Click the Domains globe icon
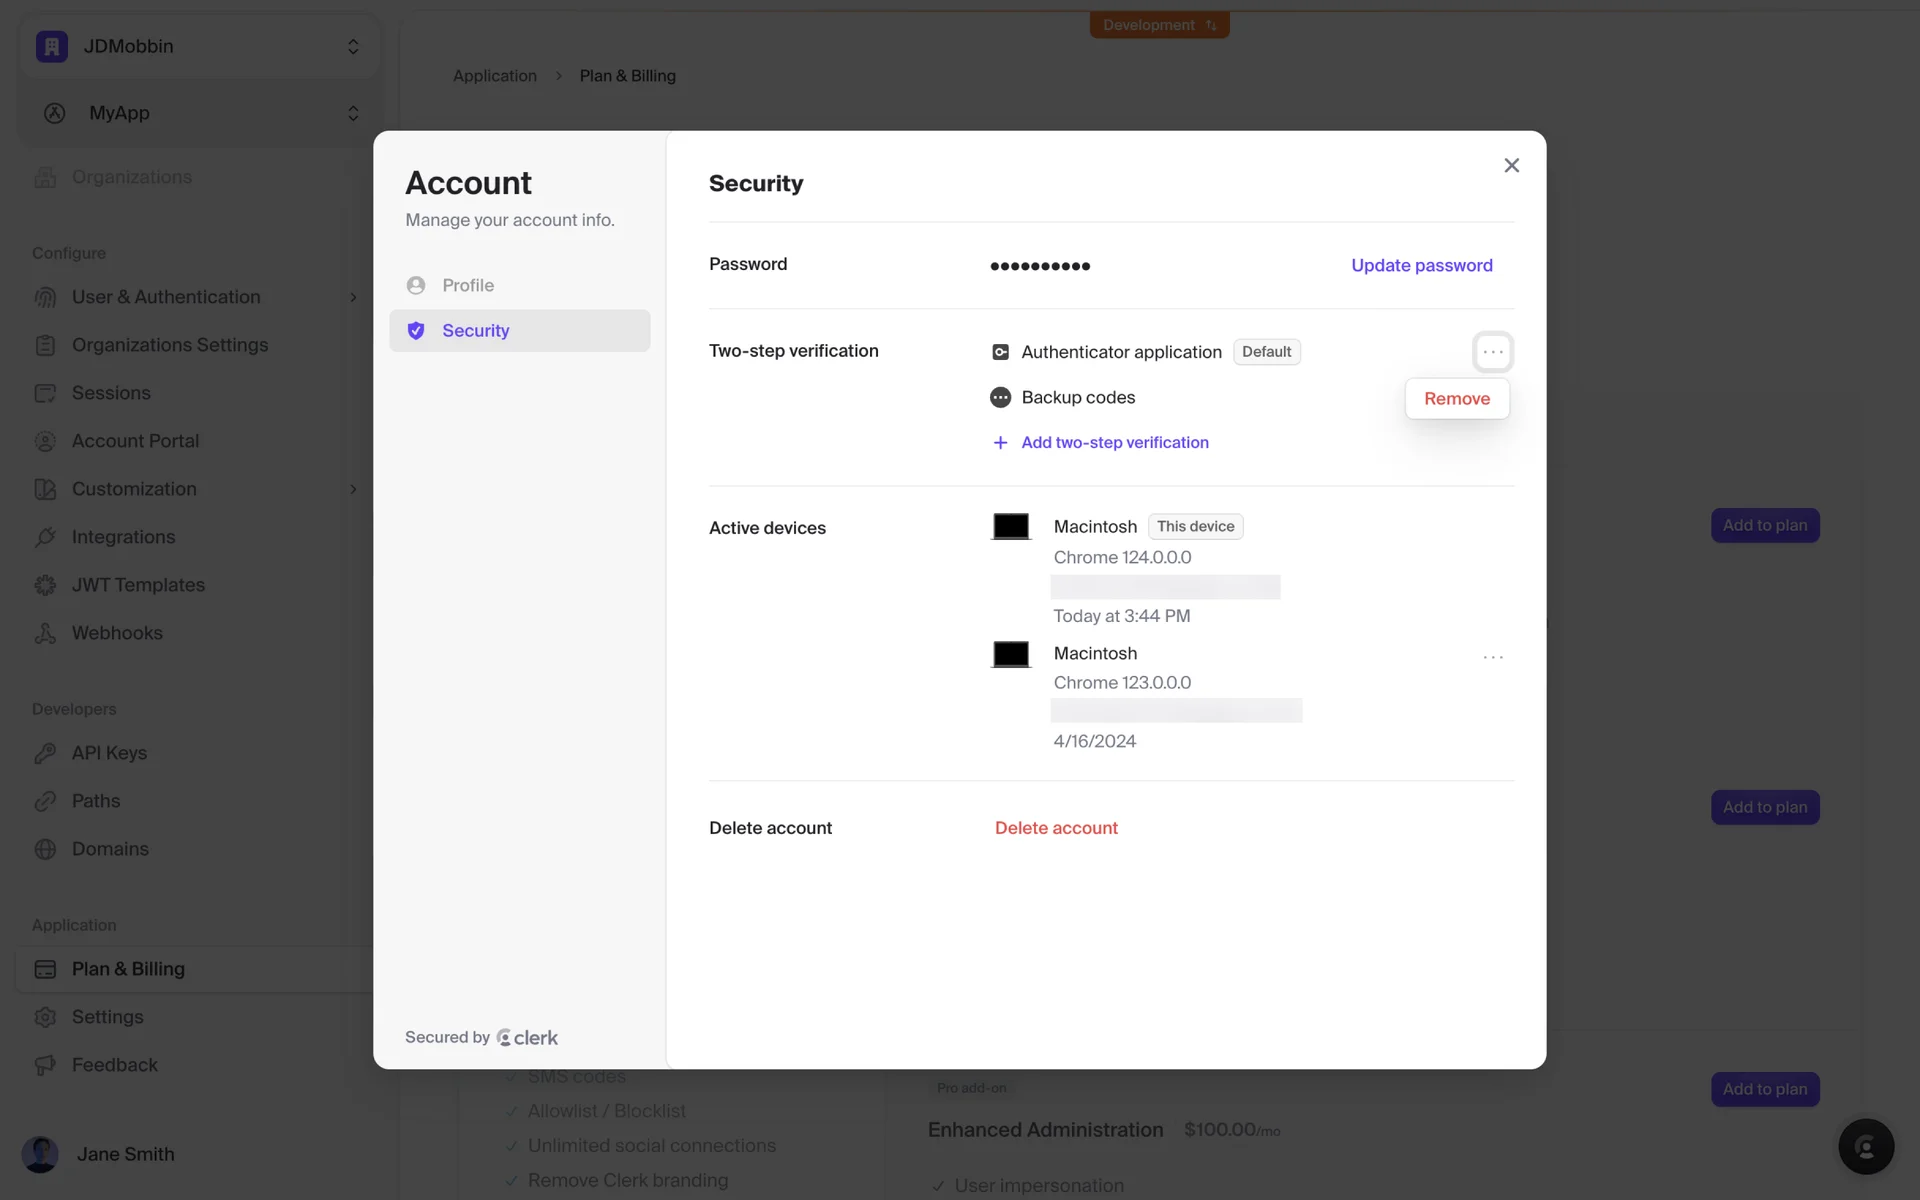This screenshot has width=1920, height=1200. [45, 849]
